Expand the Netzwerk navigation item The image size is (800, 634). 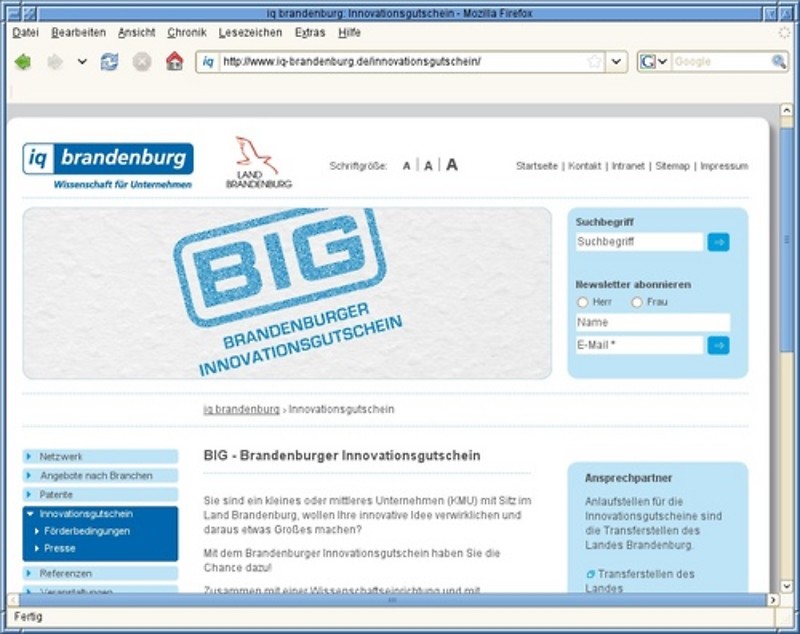[x=101, y=457]
